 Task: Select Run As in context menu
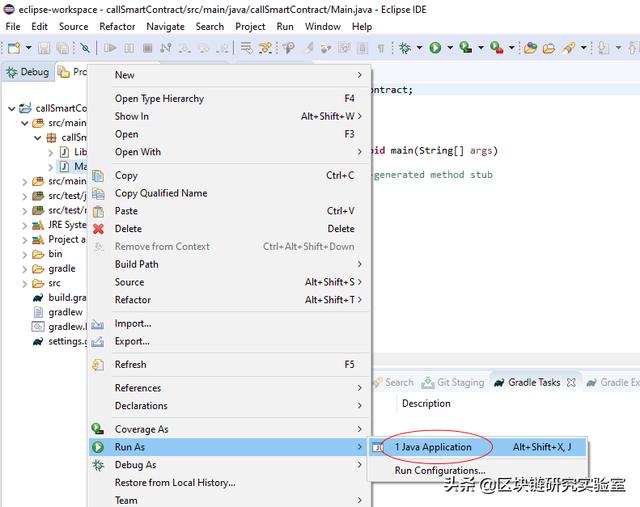(228, 447)
